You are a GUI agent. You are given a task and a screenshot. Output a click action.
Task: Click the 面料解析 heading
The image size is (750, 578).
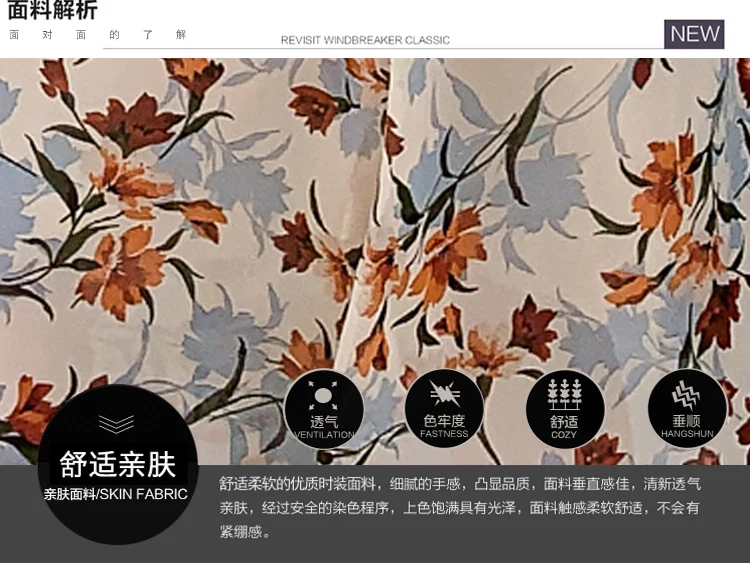pos(52,10)
